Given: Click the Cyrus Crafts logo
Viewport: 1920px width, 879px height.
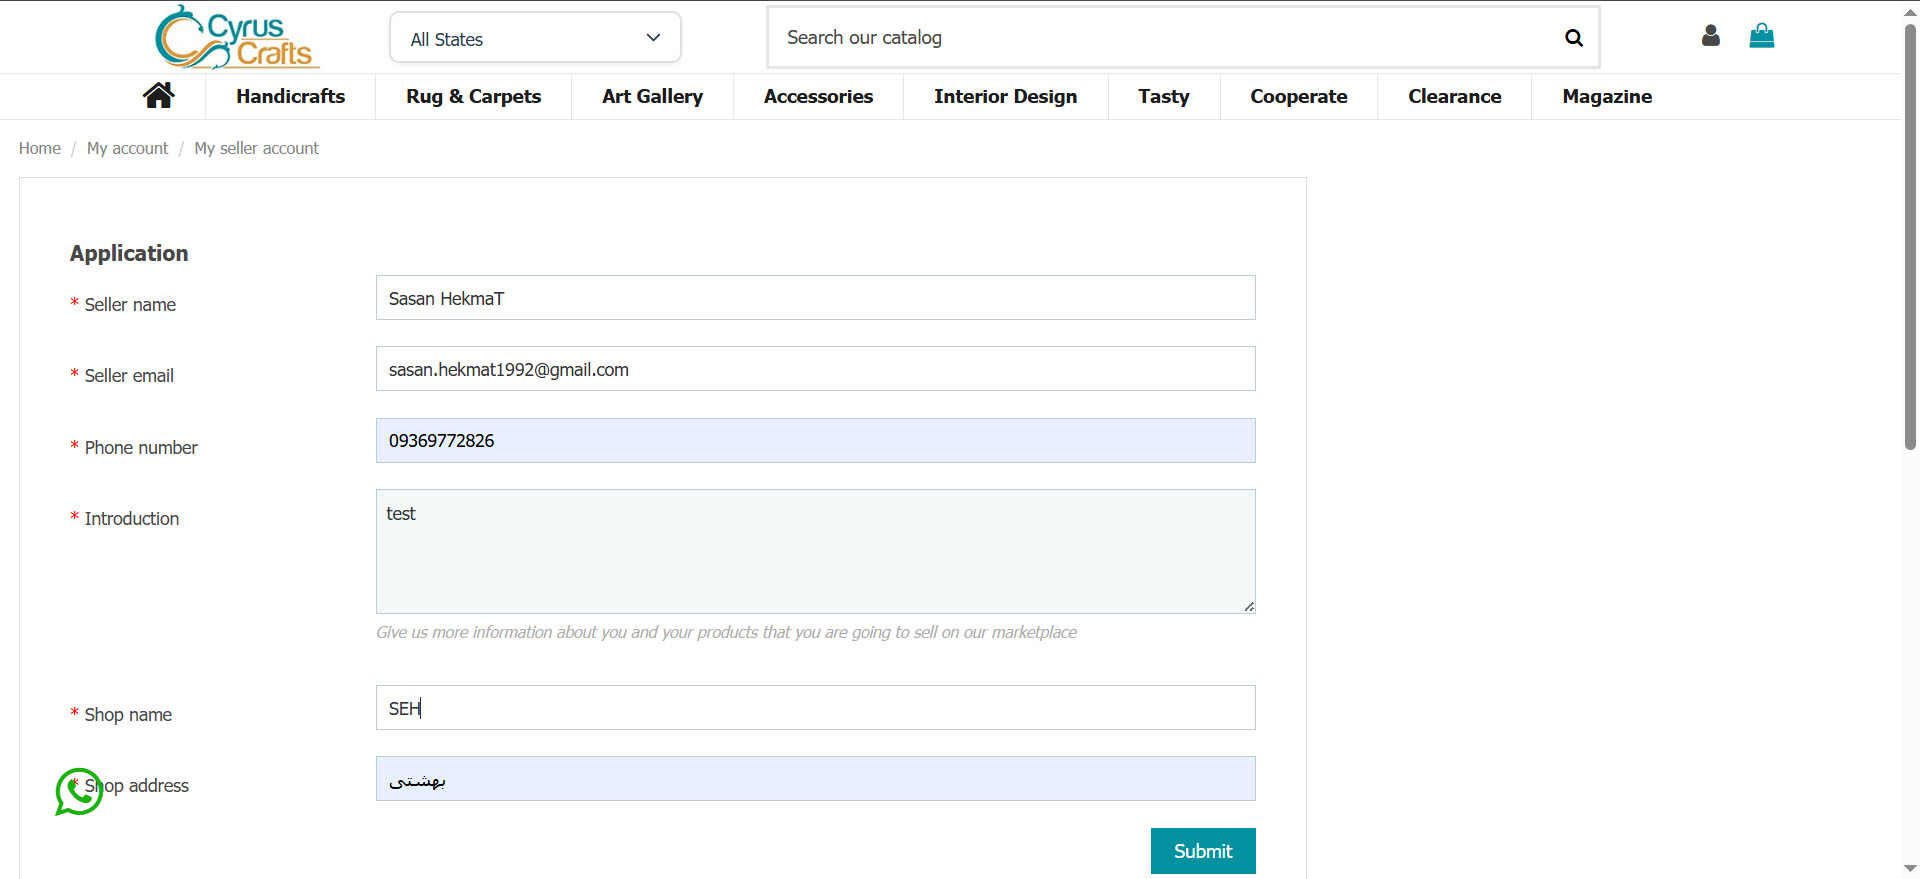Looking at the screenshot, I should [x=237, y=37].
